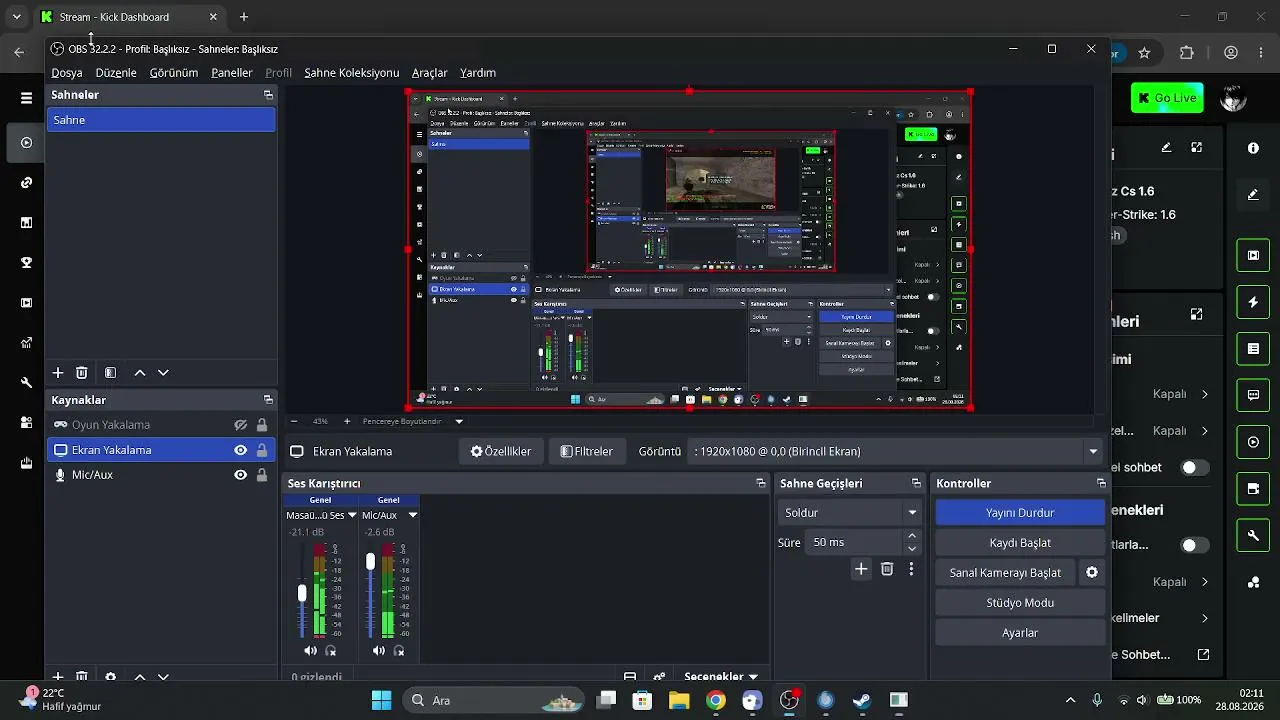Open the Dosya menu

67,73
